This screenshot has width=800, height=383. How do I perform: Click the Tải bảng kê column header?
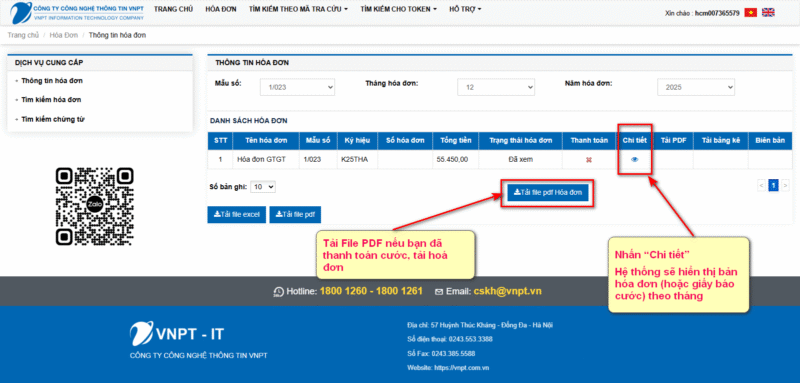pos(720,141)
